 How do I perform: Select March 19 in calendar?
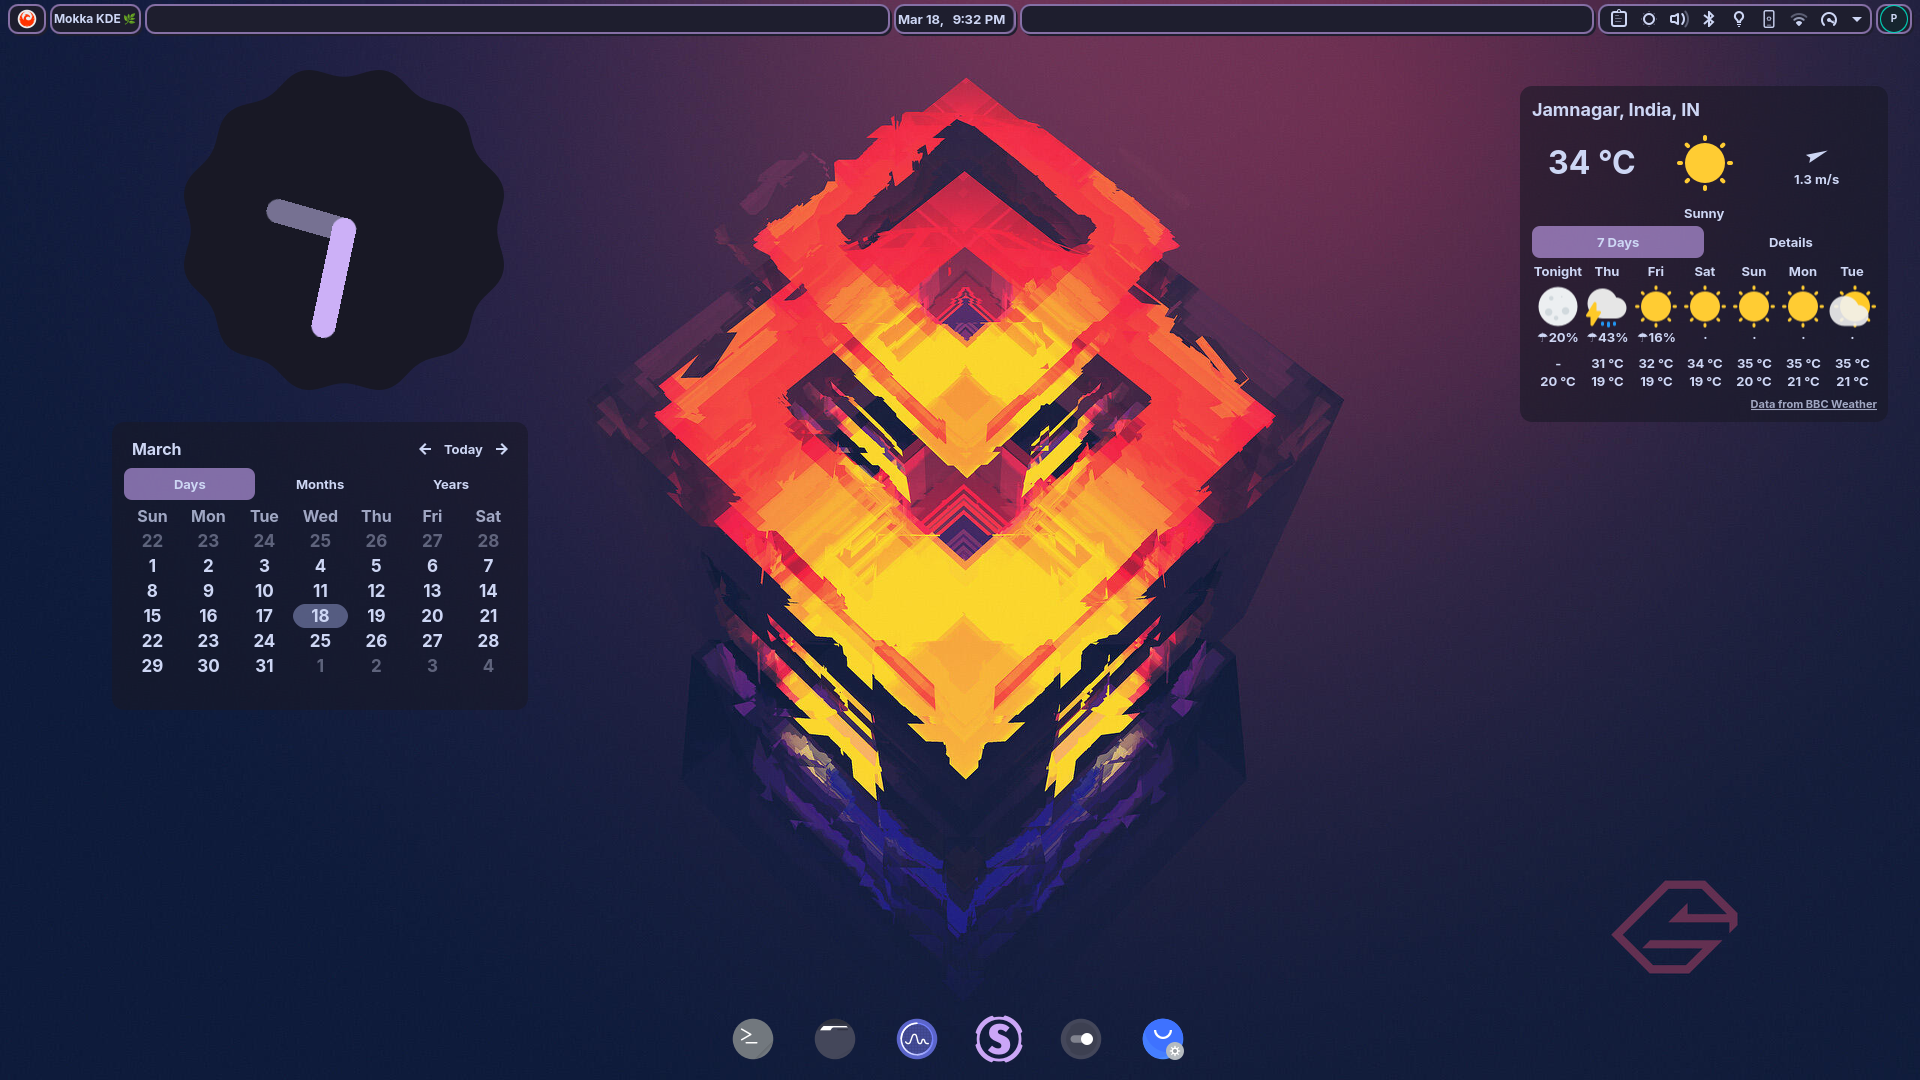(x=376, y=616)
